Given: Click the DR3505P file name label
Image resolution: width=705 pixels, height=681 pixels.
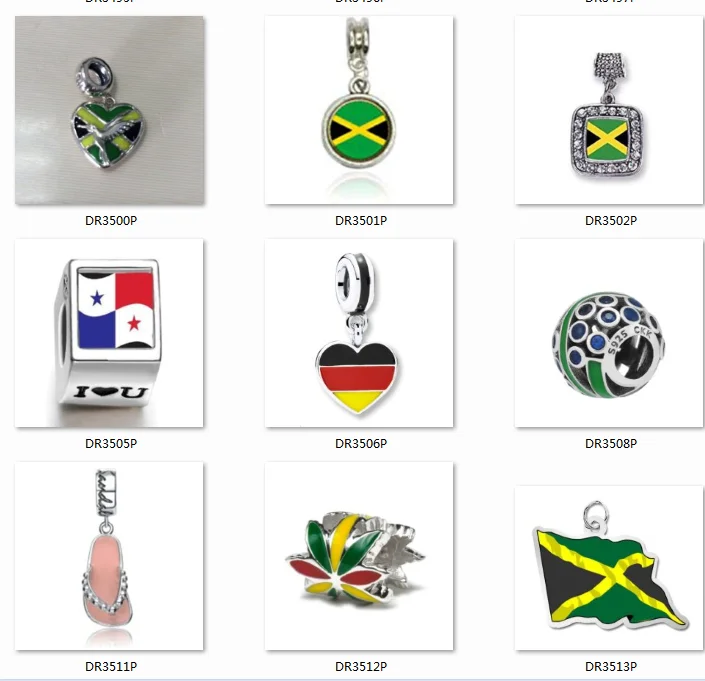Looking at the screenshot, I should [x=111, y=444].
